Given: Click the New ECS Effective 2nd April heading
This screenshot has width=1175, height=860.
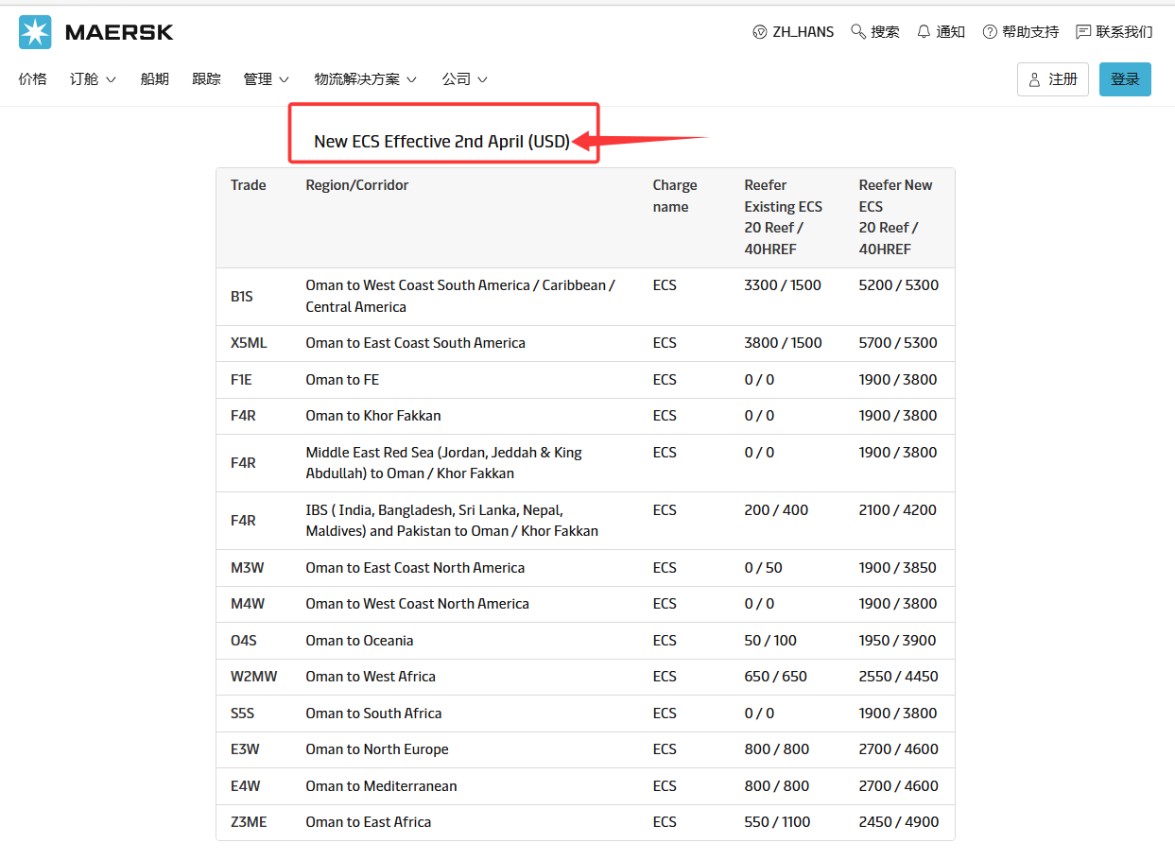Looking at the screenshot, I should pos(441,142).
